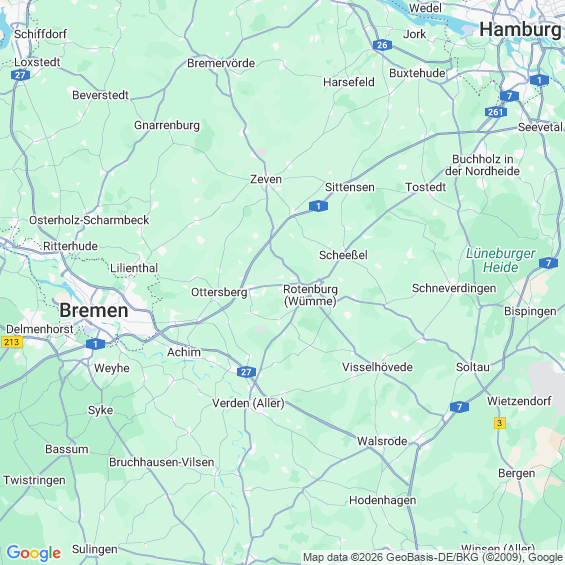Click the Bremervörde town label
This screenshot has width=565, height=565.
pos(221,63)
